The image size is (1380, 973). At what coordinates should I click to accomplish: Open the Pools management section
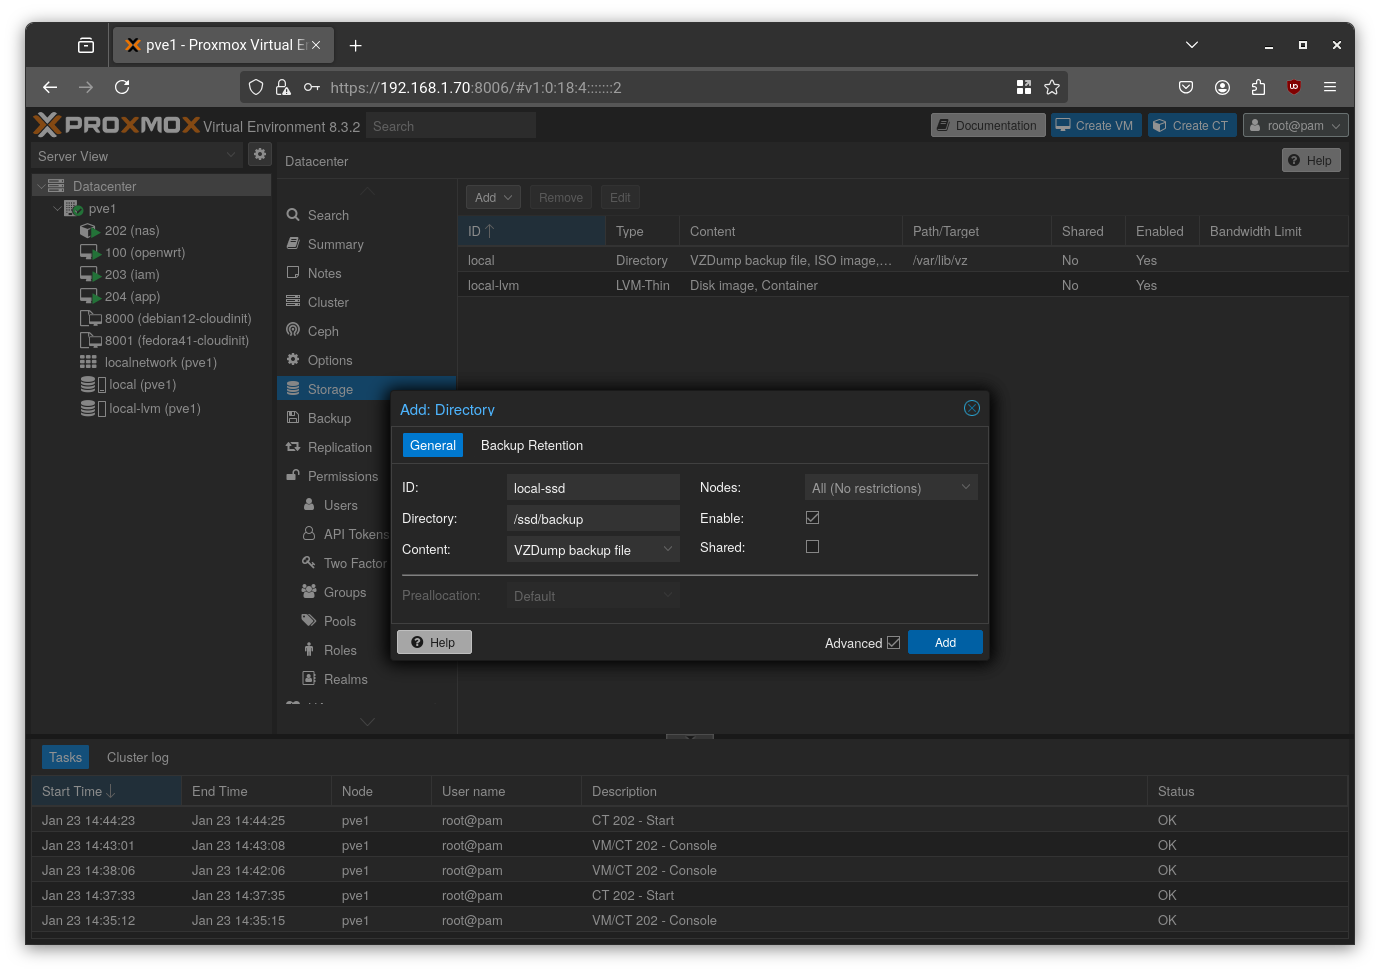pyautogui.click(x=338, y=621)
